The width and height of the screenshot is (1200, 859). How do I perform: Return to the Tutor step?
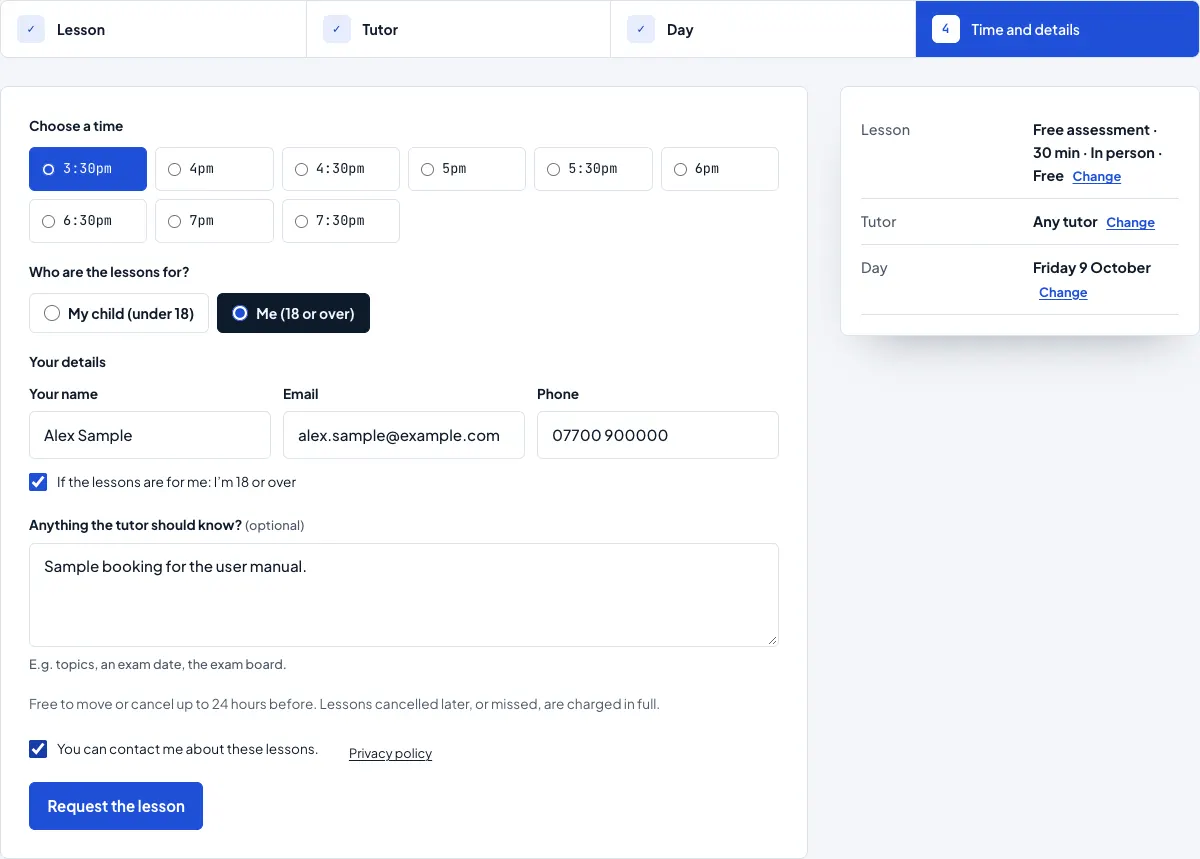click(458, 29)
